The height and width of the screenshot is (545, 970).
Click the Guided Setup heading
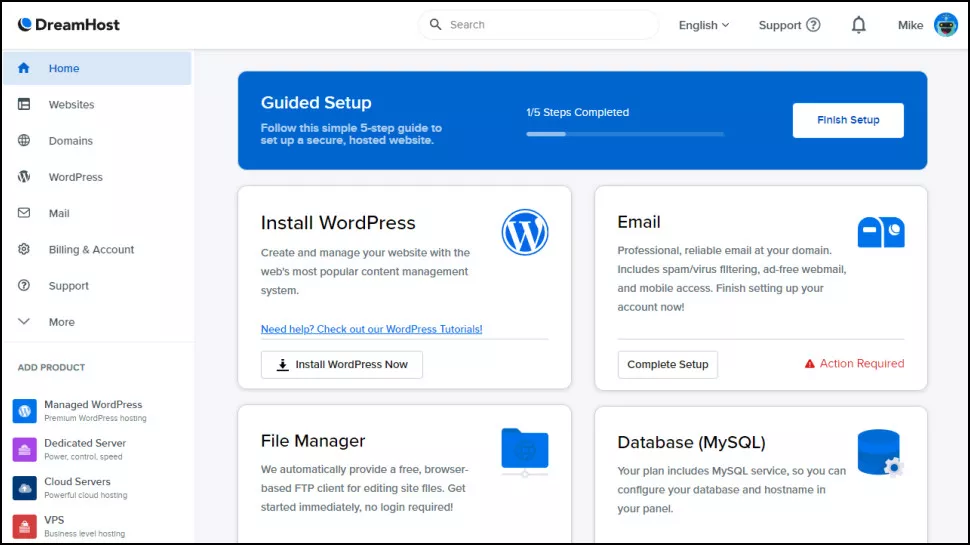(x=316, y=102)
